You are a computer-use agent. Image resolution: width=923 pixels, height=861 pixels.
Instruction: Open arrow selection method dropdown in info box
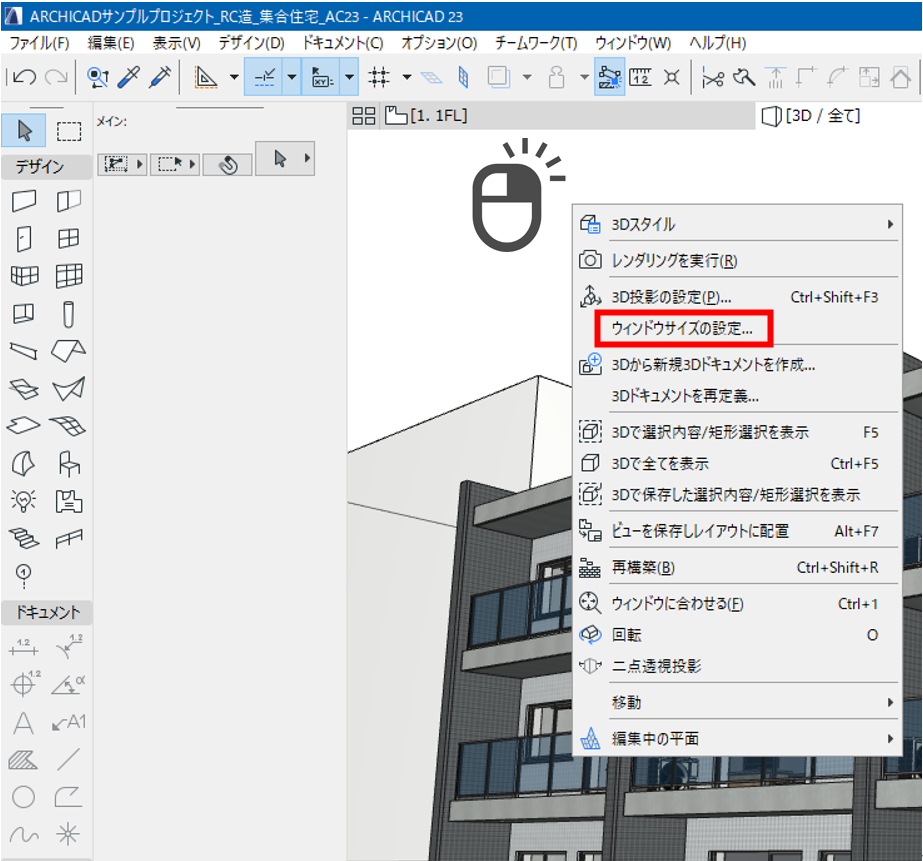(x=307, y=158)
